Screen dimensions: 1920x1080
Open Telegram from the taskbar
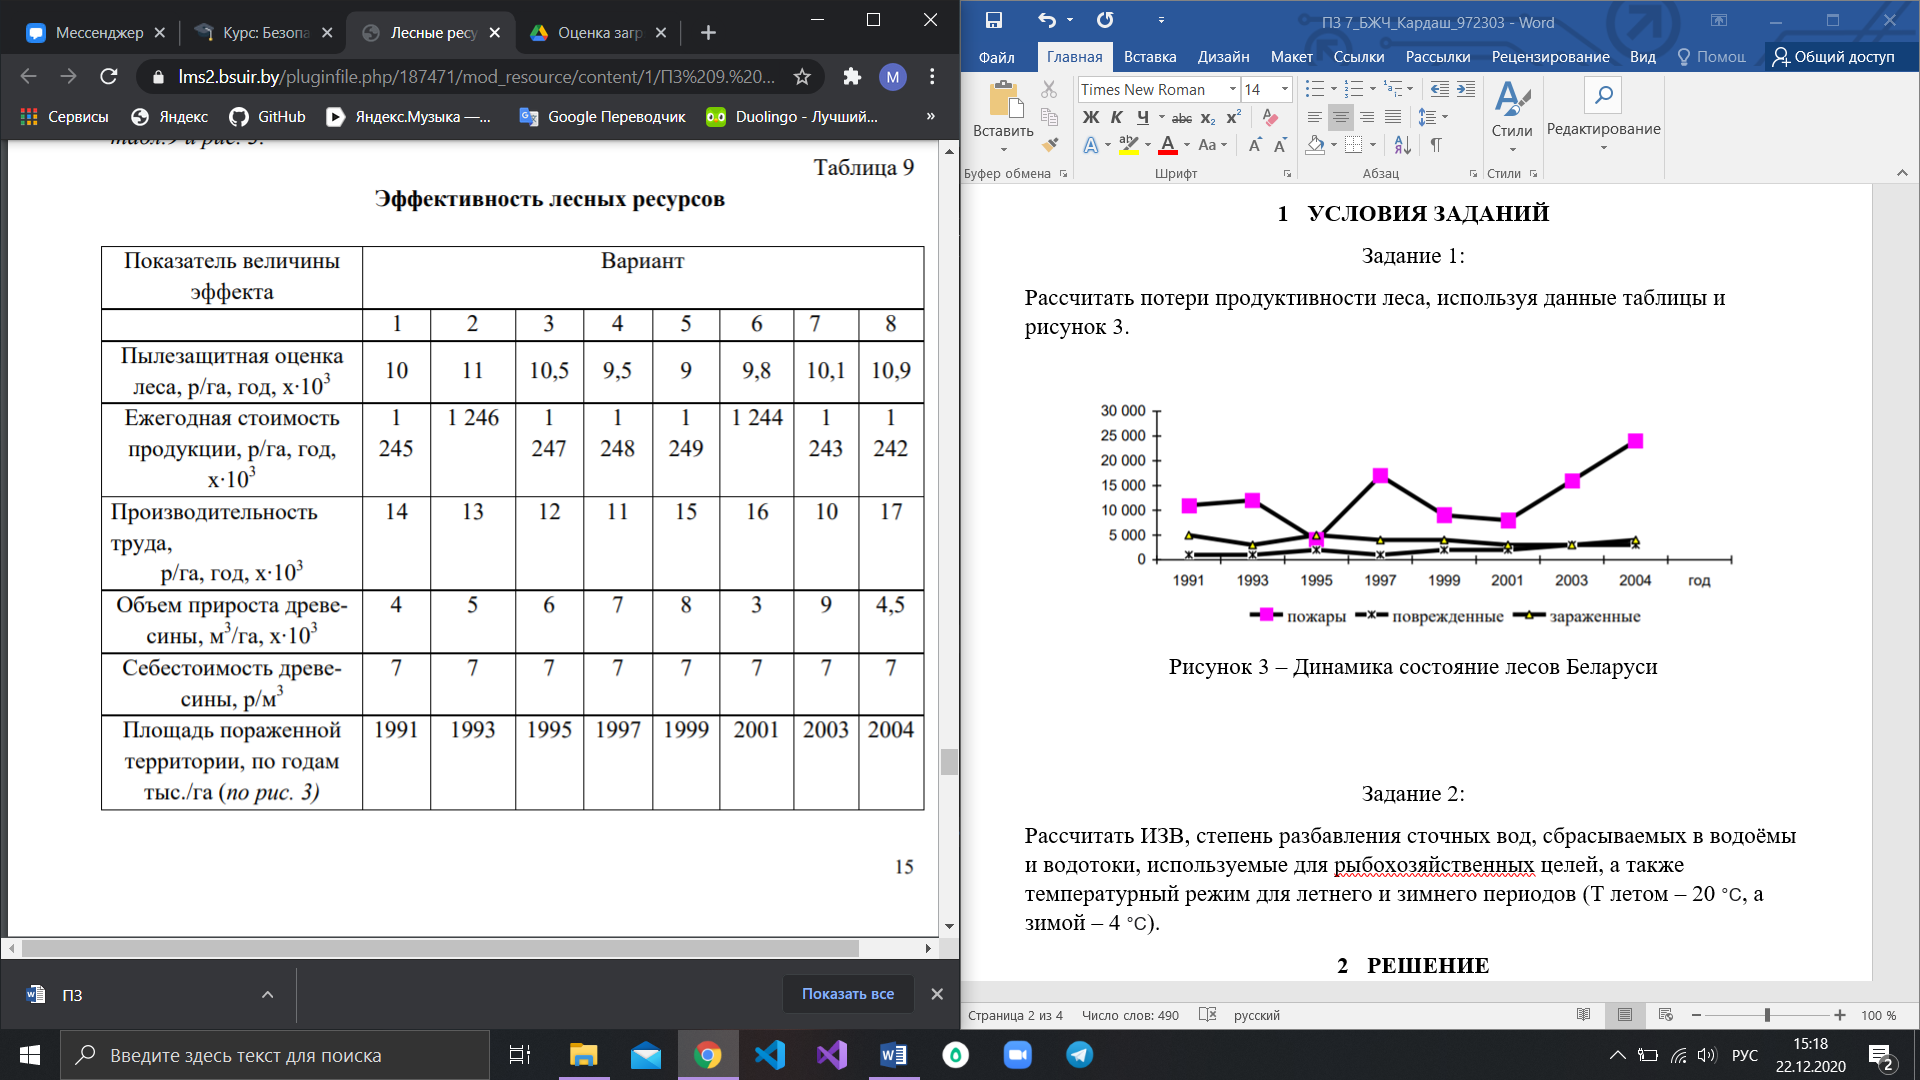(1080, 1055)
